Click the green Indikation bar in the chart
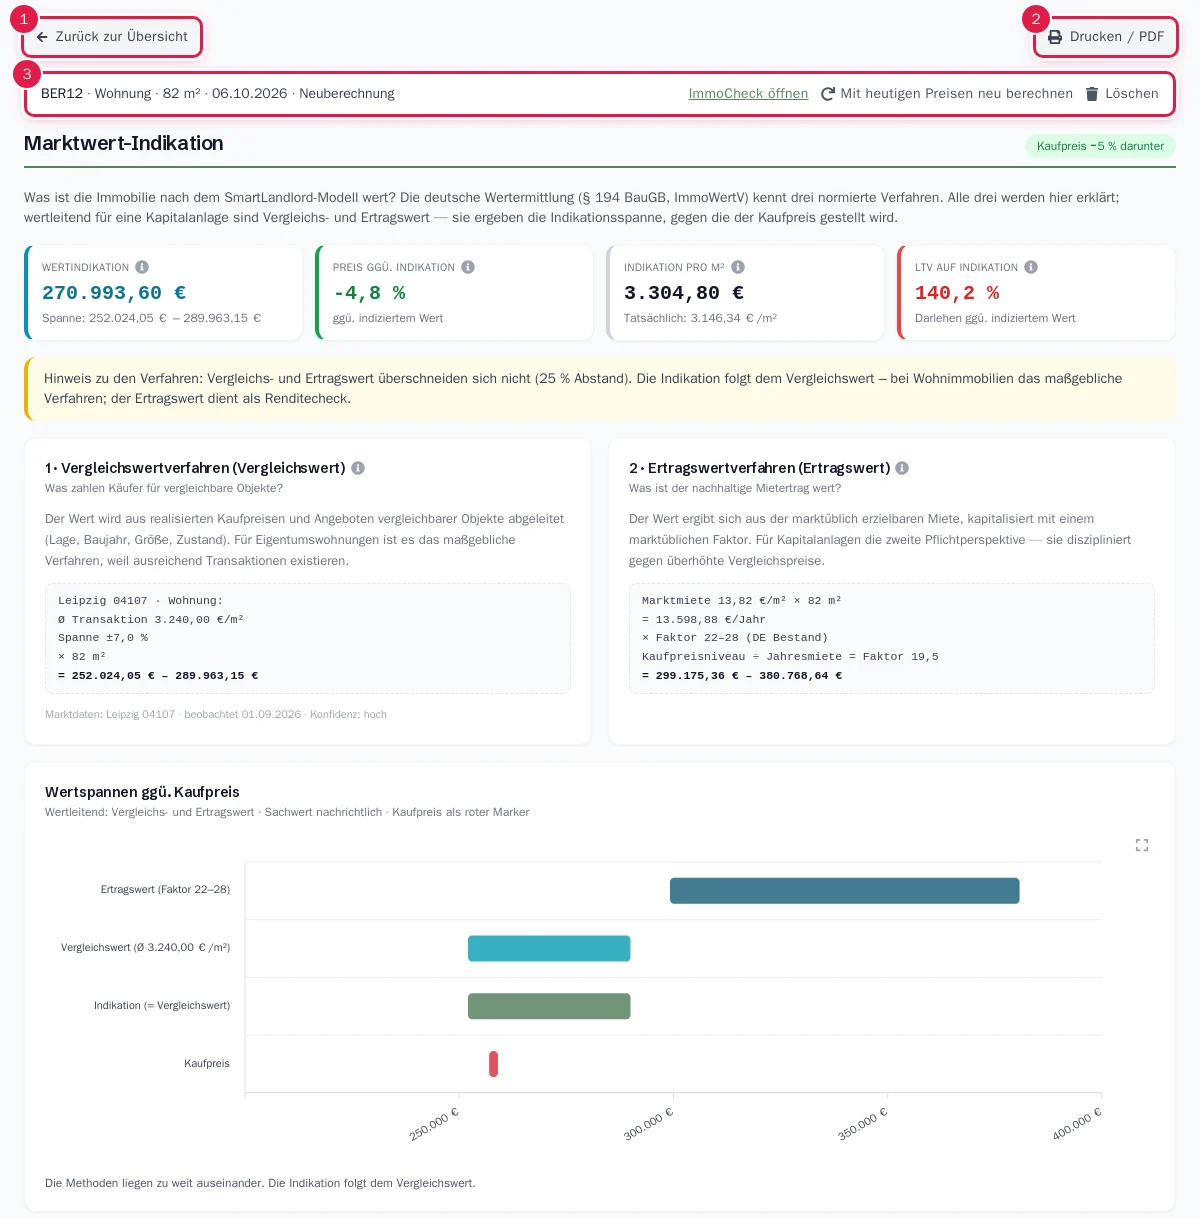This screenshot has width=1200, height=1218. 549,1006
